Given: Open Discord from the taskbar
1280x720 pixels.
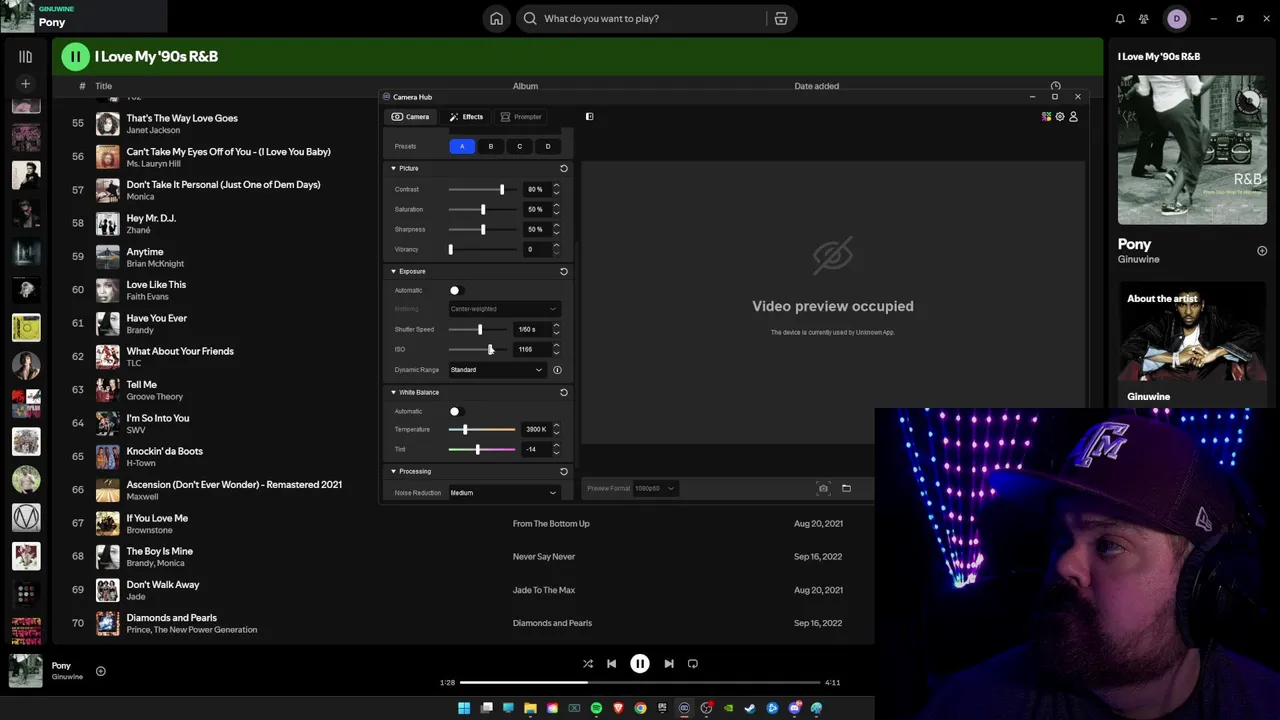Looking at the screenshot, I should [795, 708].
